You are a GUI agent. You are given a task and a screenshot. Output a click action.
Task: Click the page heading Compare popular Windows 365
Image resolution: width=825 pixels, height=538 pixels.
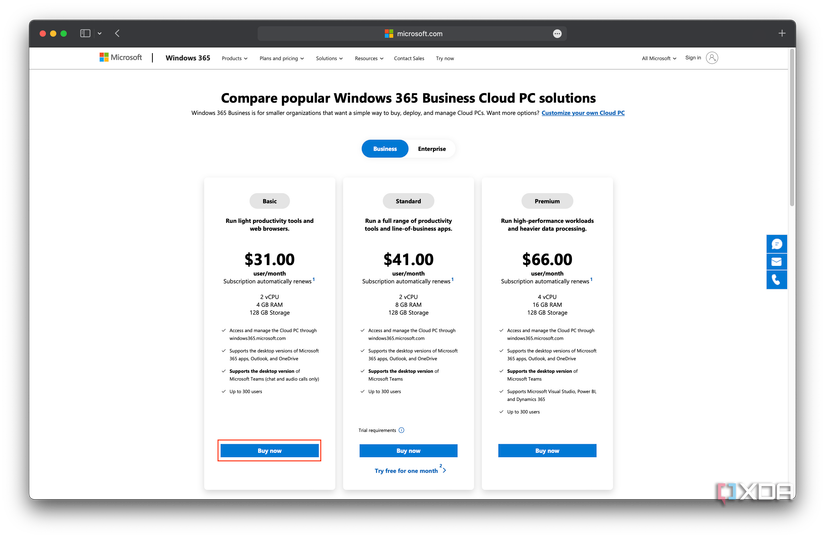click(x=408, y=98)
